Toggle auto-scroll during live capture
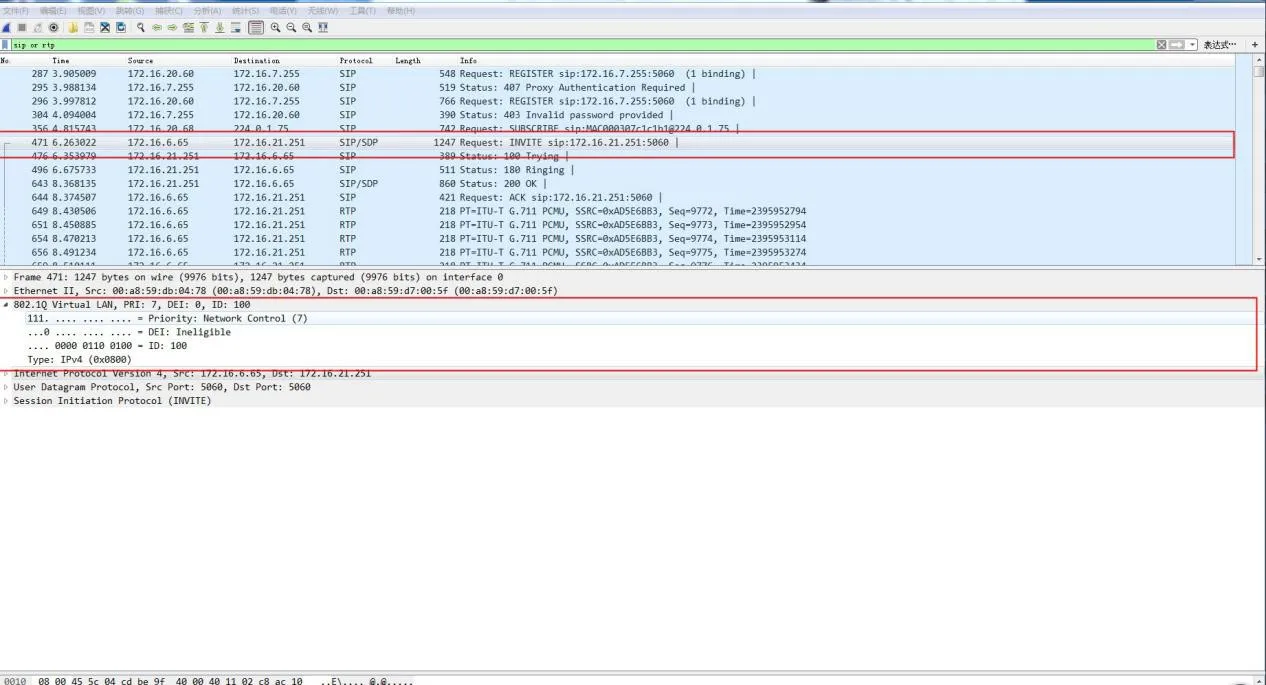 click(x=235, y=27)
